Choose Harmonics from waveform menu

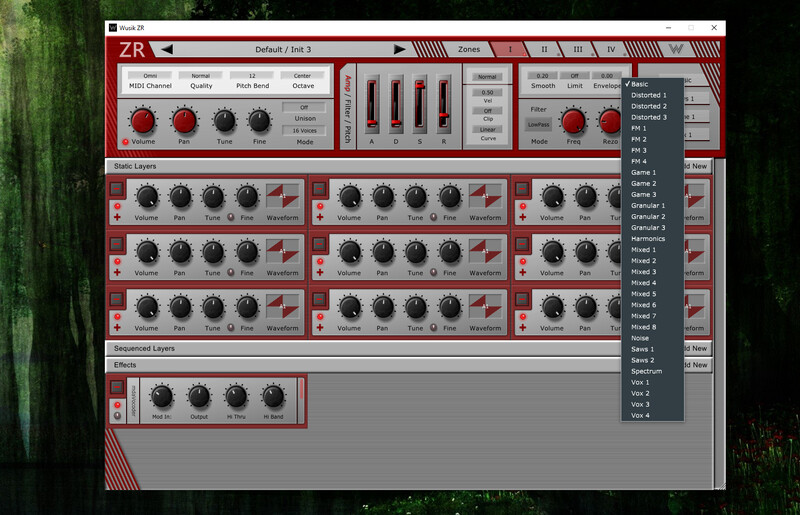653,239
